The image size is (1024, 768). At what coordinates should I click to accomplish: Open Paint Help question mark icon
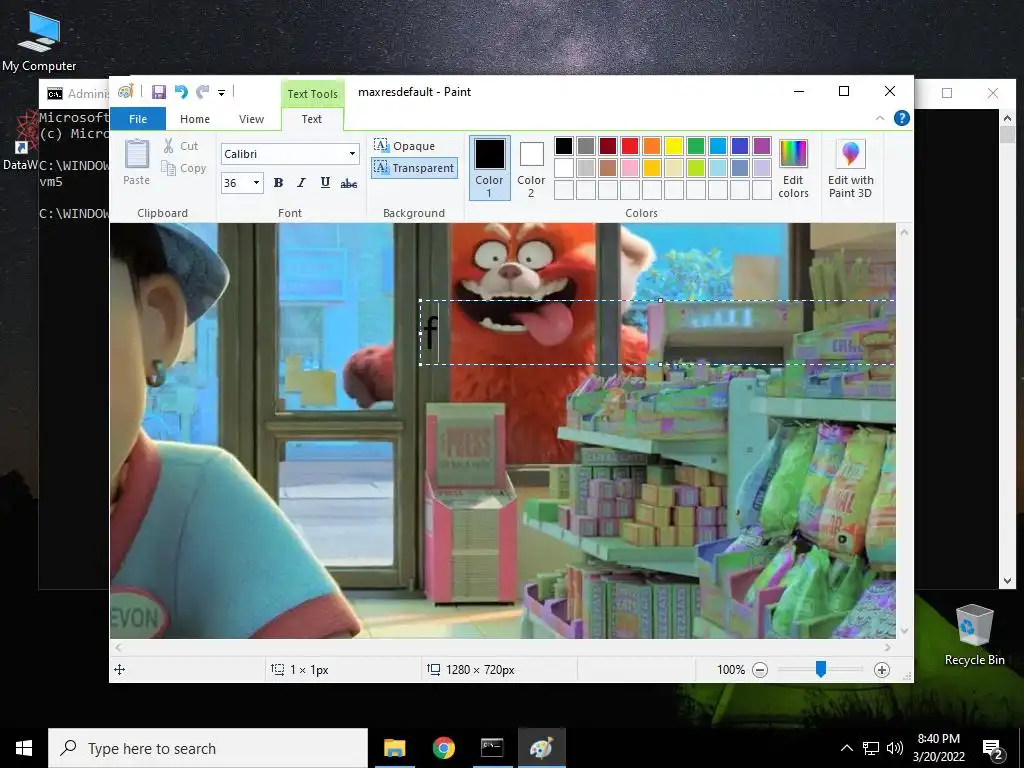pyautogui.click(x=901, y=118)
